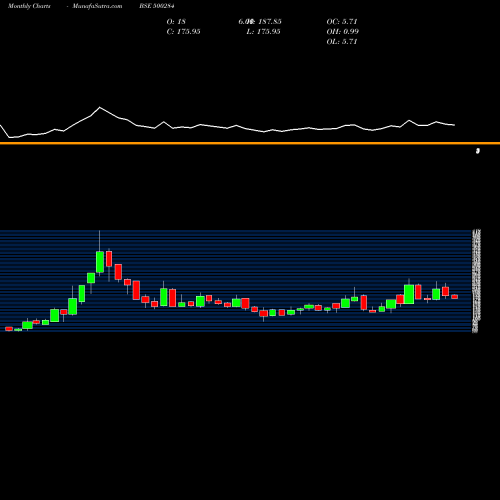Click the close value "C: 175.95"
Screen dimensions: 500x500
183,32
